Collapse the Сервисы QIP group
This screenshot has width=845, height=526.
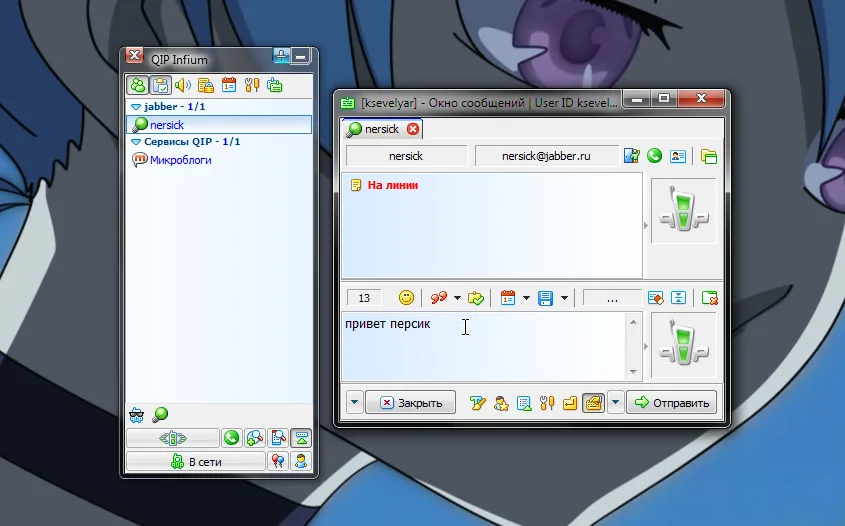click(136, 142)
